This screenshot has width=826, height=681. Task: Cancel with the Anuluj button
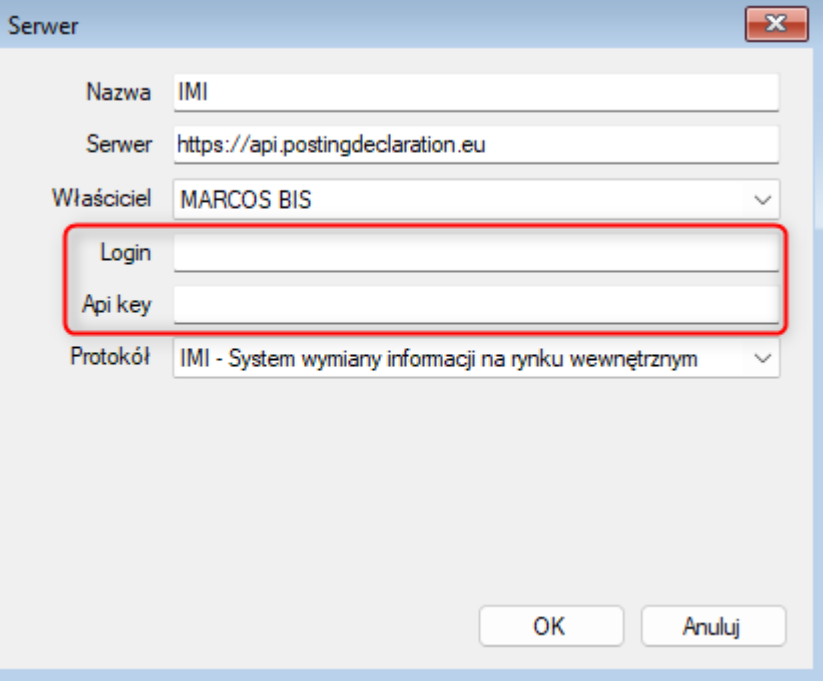click(713, 626)
